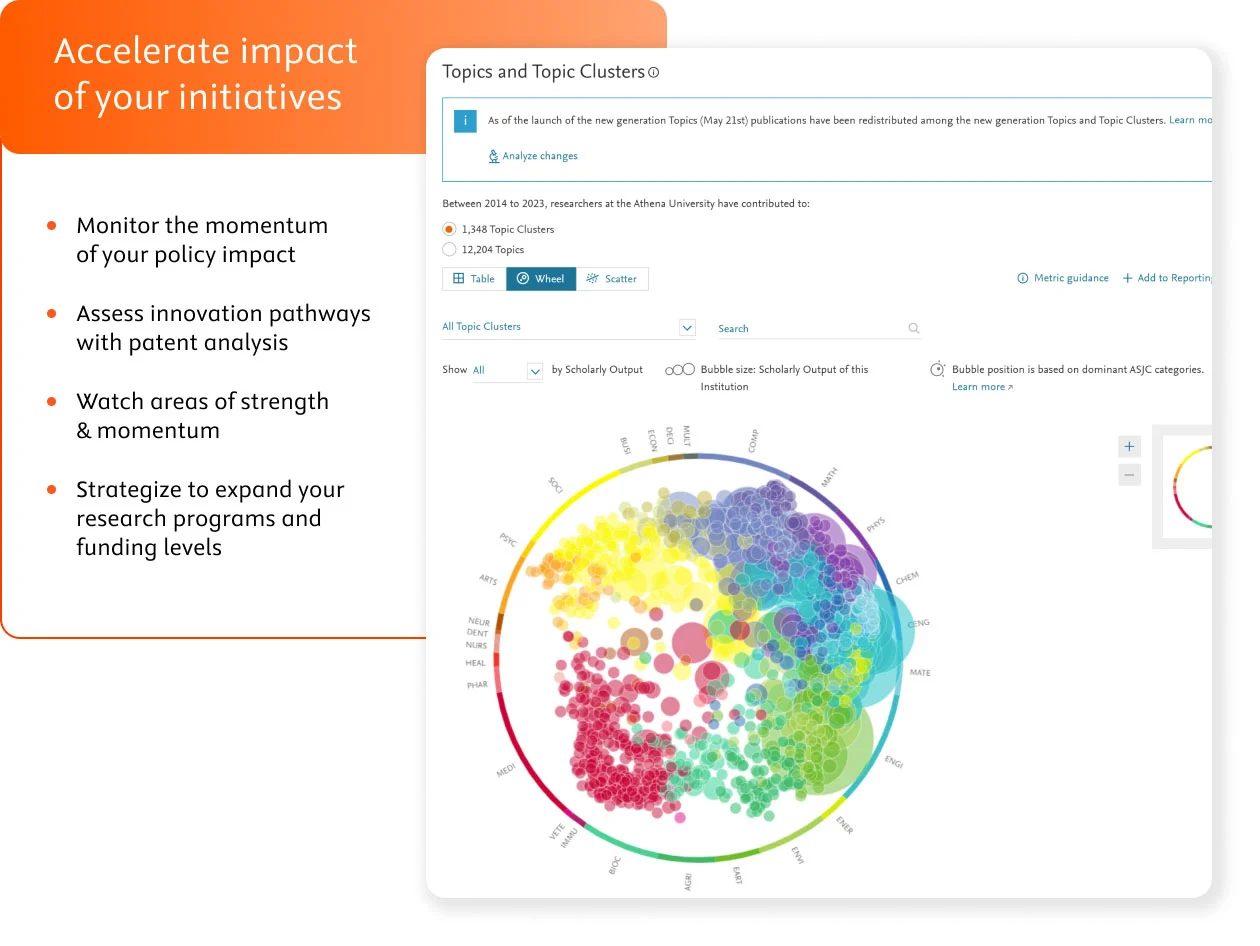
Task: Click the info icon beside Topics and Topic Clusters
Action: pyautogui.click(x=654, y=72)
